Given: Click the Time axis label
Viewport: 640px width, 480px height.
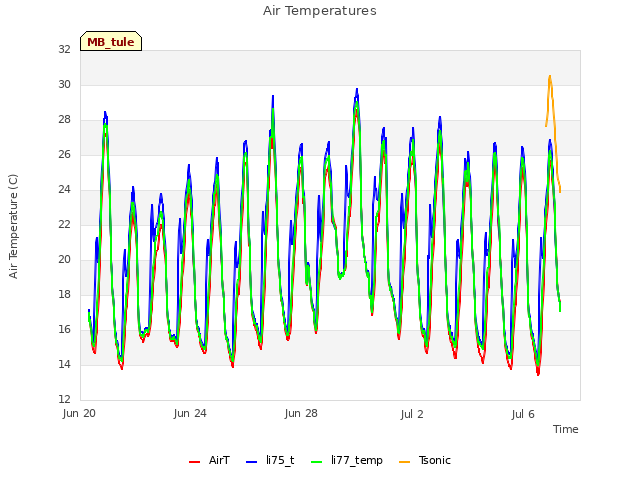Looking at the screenshot, I should 566,429.
